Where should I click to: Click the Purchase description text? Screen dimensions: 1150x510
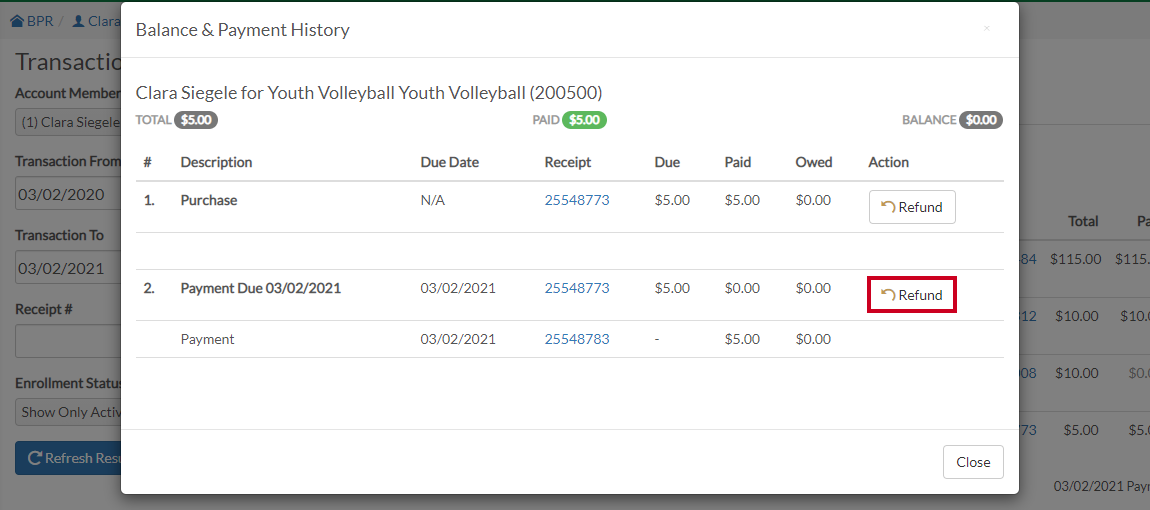tap(209, 200)
